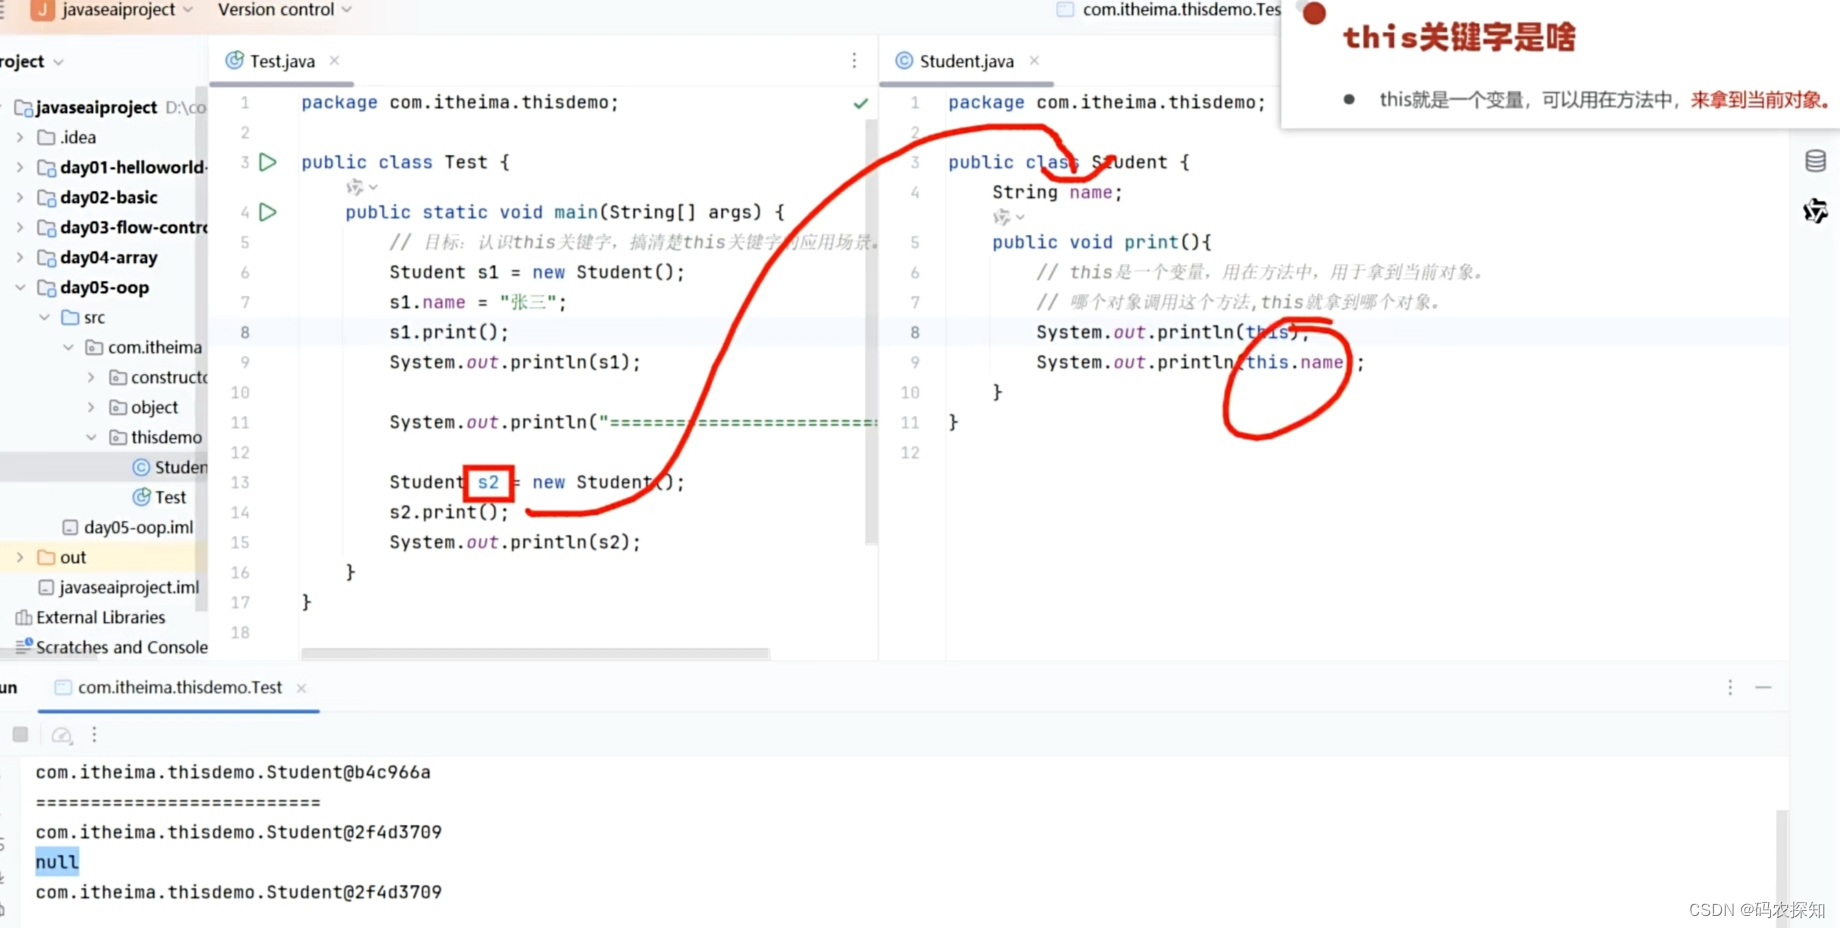Click the highlighted null console output
The image size is (1840, 928).
tap(57, 862)
